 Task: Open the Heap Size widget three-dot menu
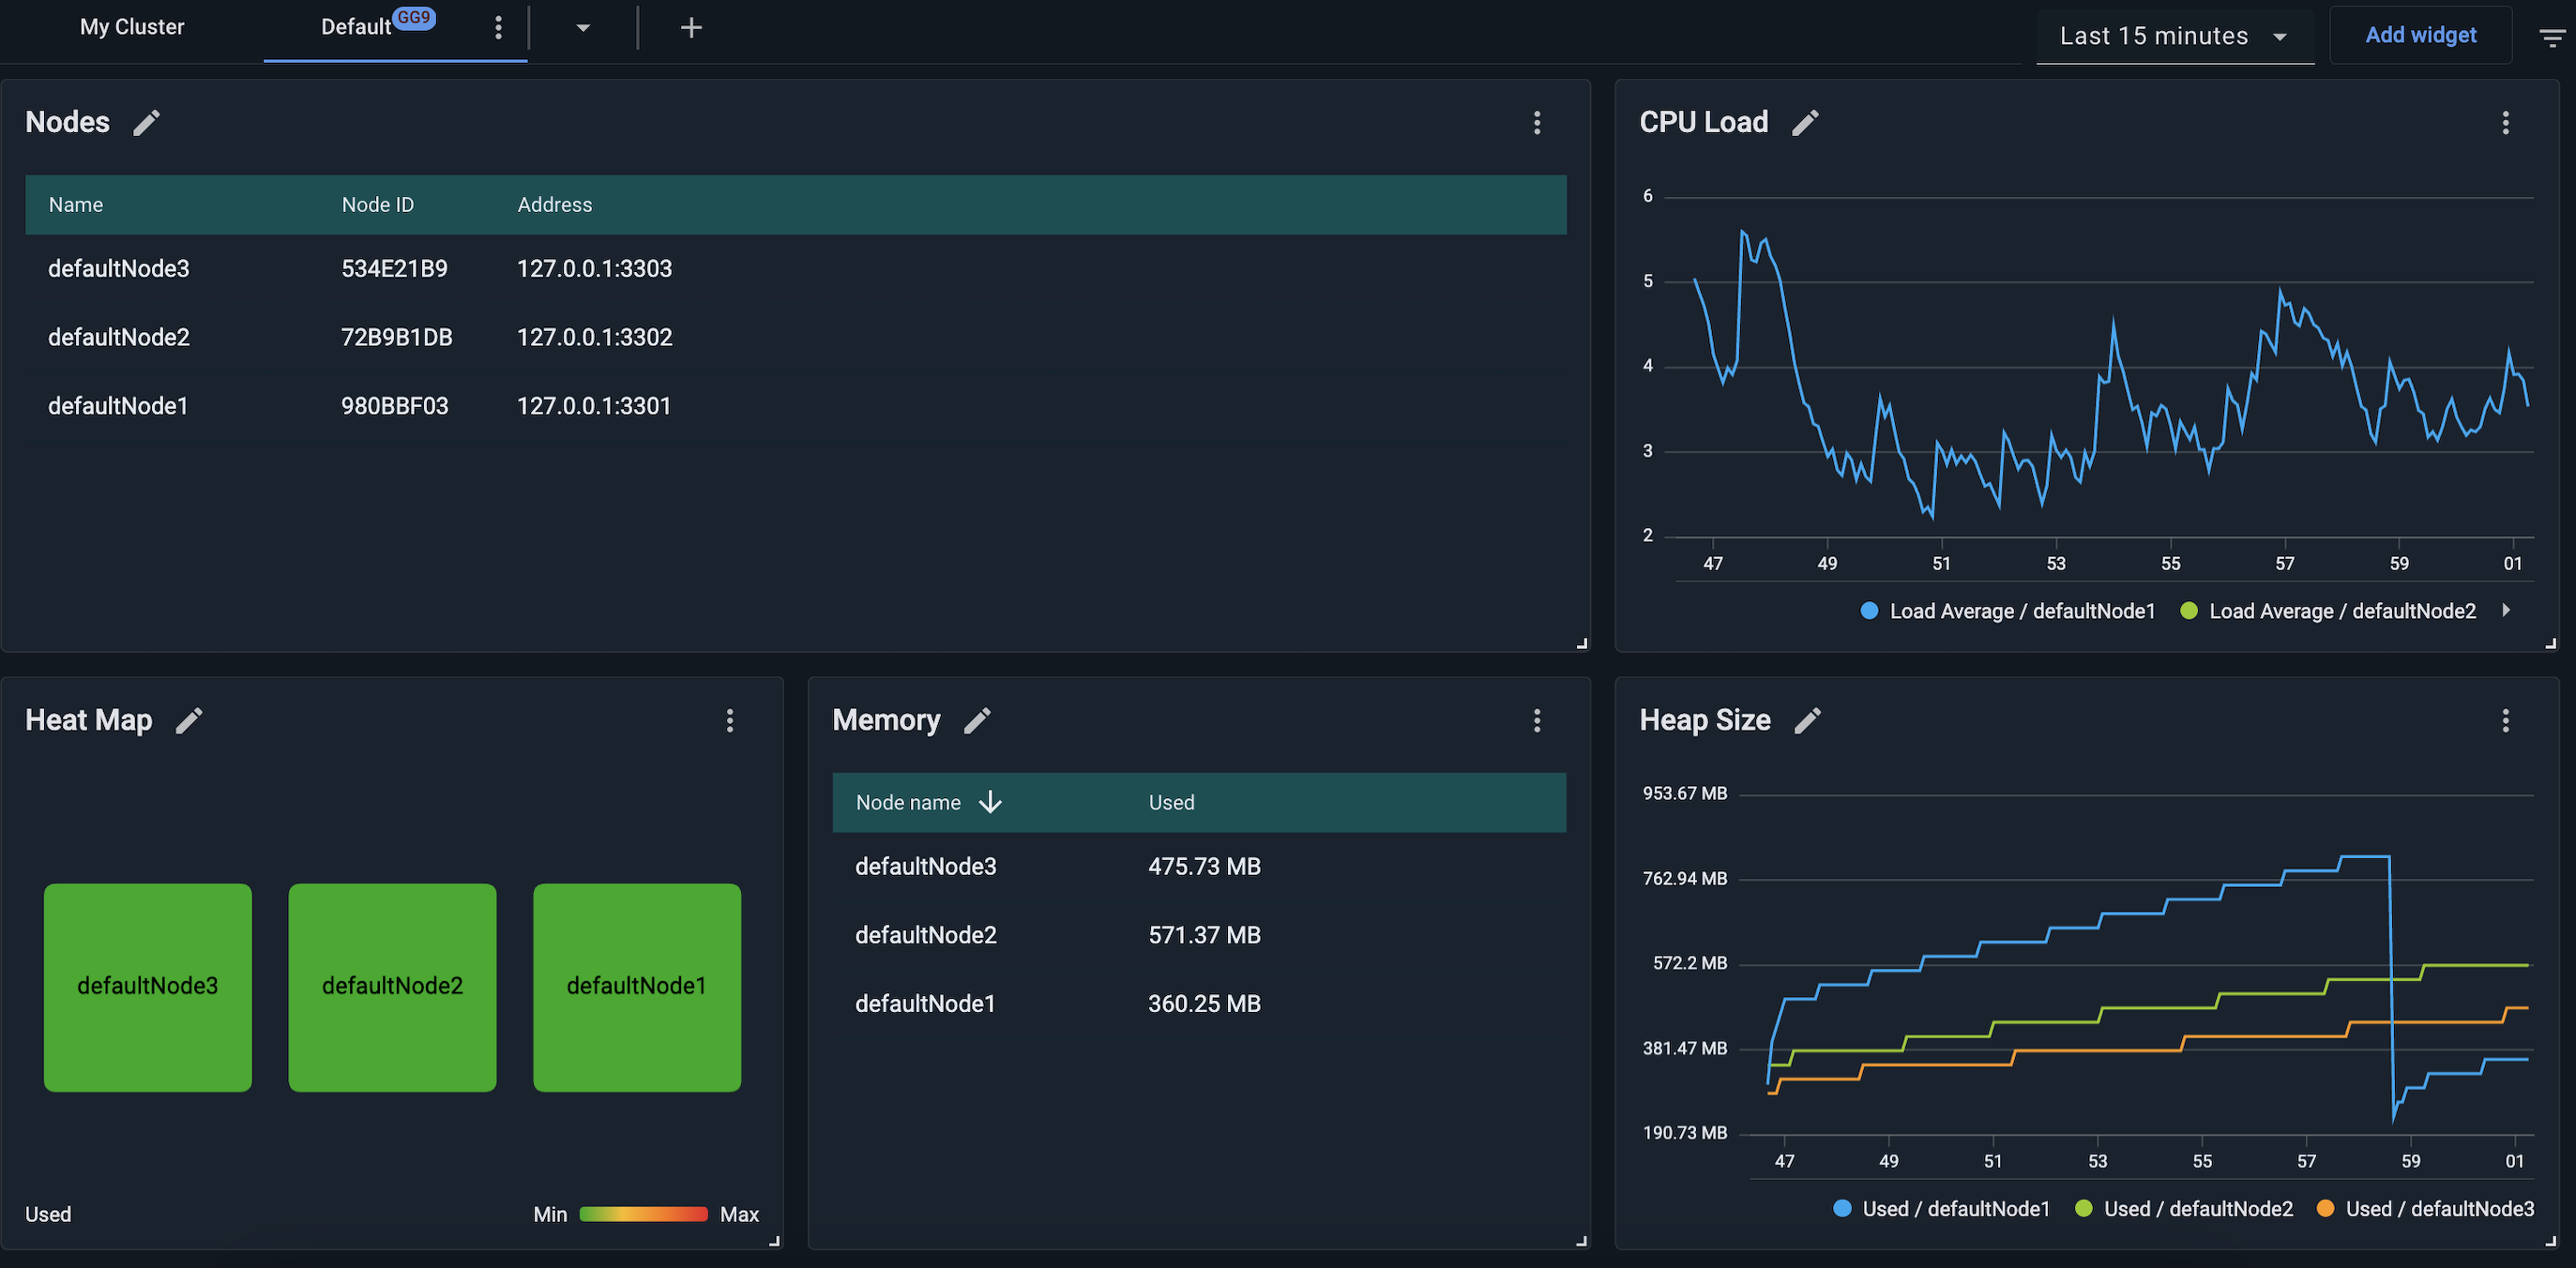(2505, 721)
